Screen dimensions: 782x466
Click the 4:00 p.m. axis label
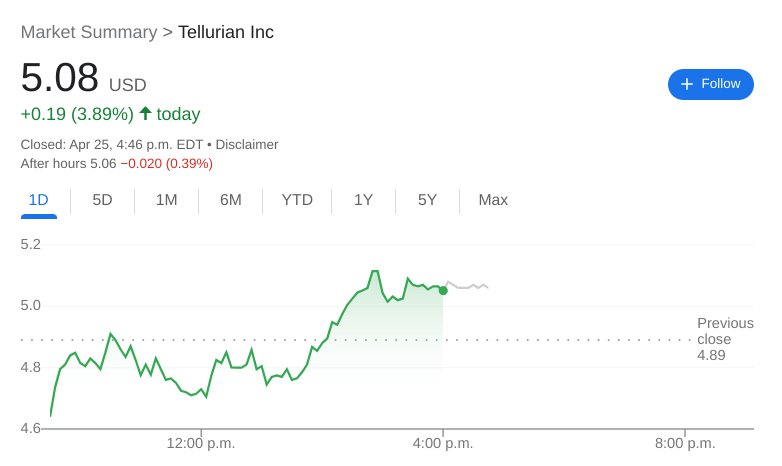442,443
